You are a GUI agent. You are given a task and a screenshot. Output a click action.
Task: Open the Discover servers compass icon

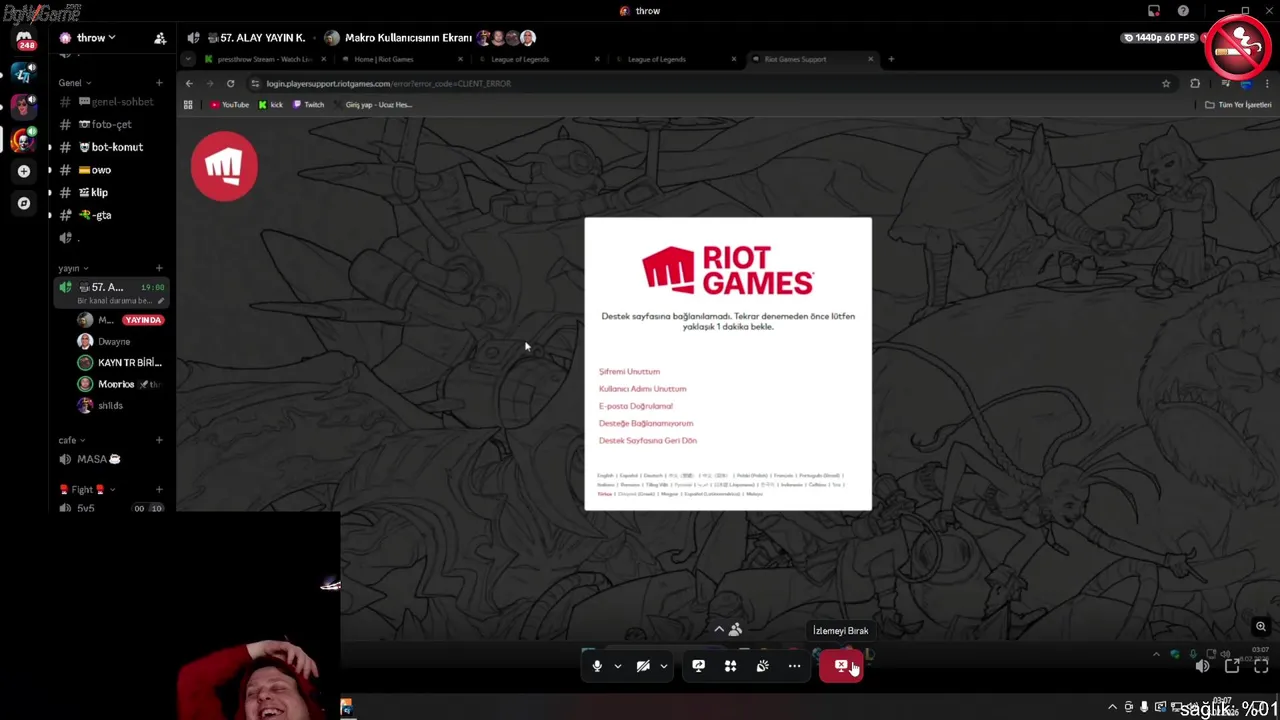coord(23,203)
